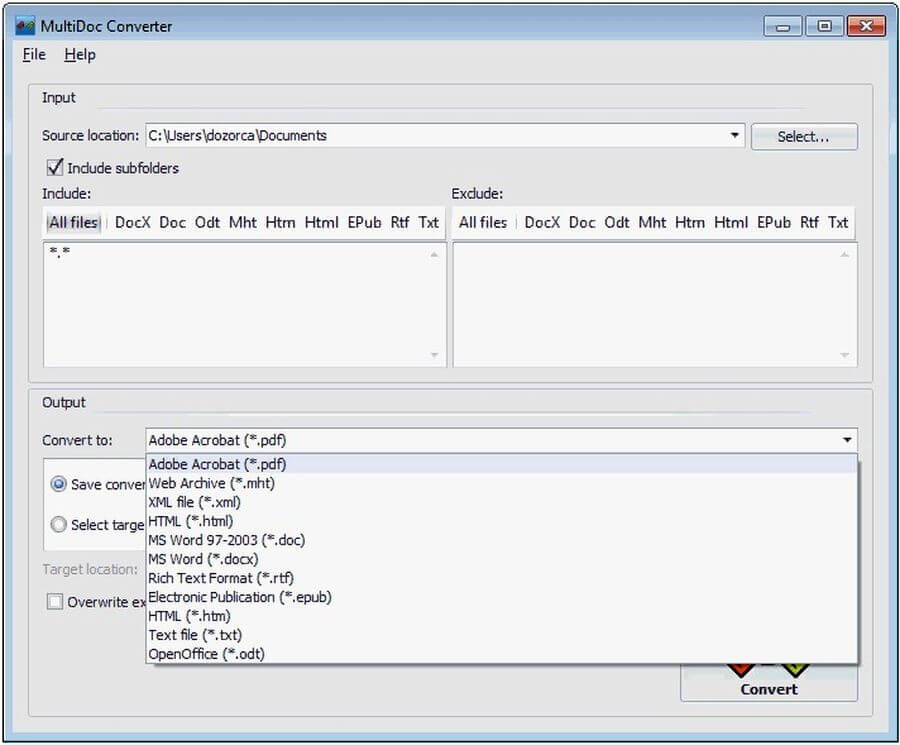Click the Include list scroll down arrow
The height and width of the screenshot is (745, 900).
435,355
